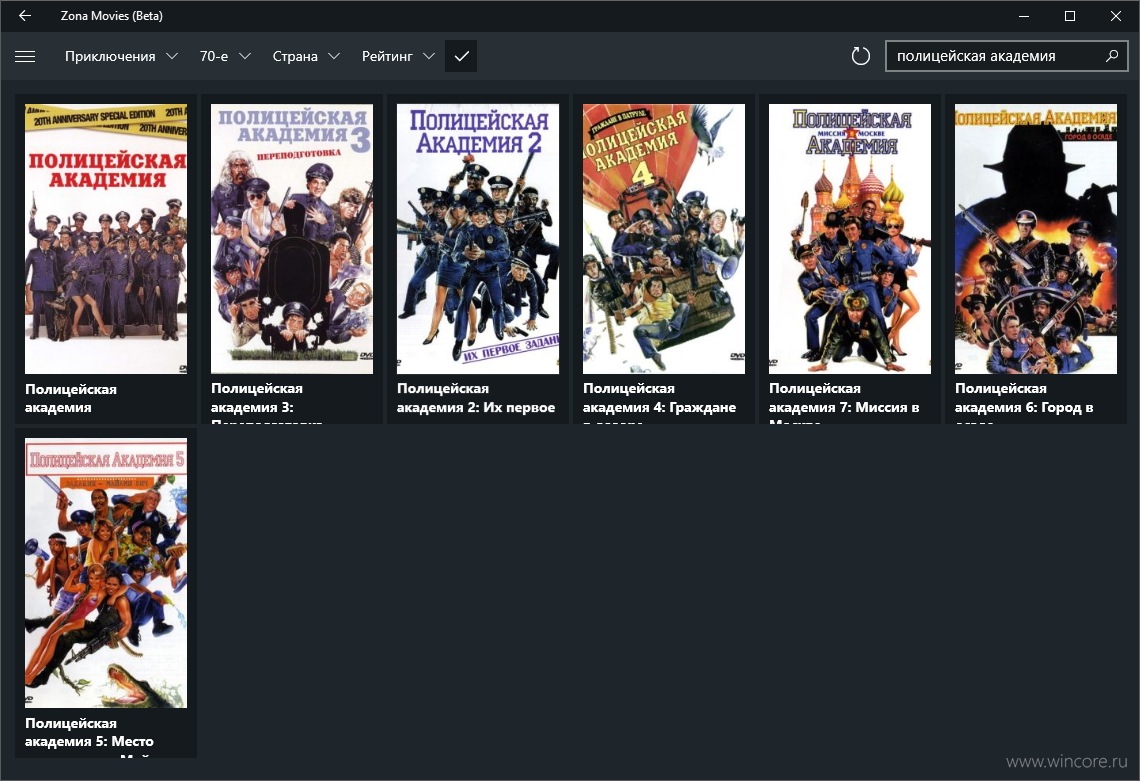Expand the Страна country dropdown
This screenshot has width=1140, height=781.
(x=305, y=56)
